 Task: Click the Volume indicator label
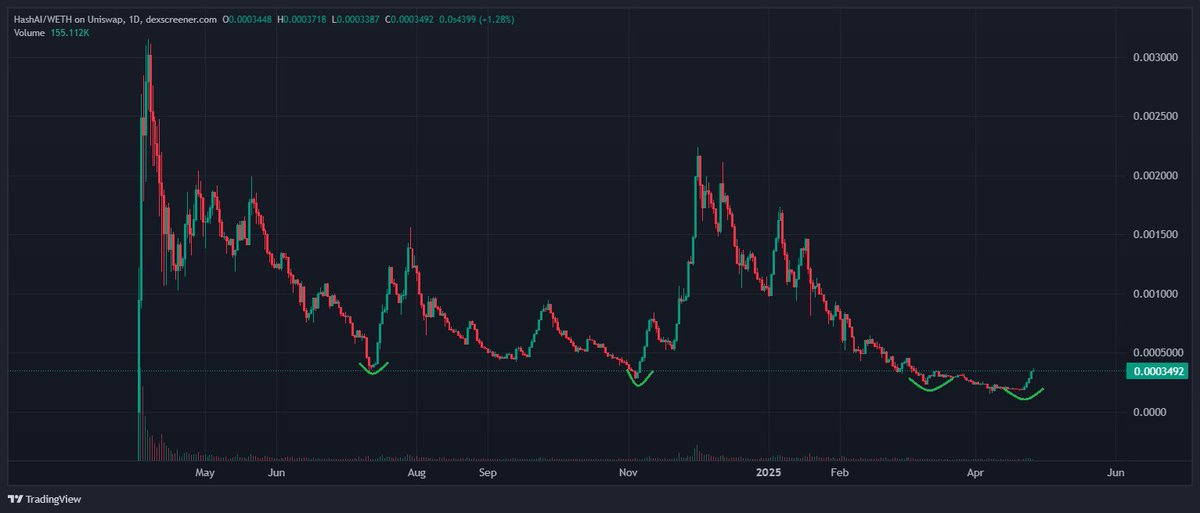pos(28,33)
